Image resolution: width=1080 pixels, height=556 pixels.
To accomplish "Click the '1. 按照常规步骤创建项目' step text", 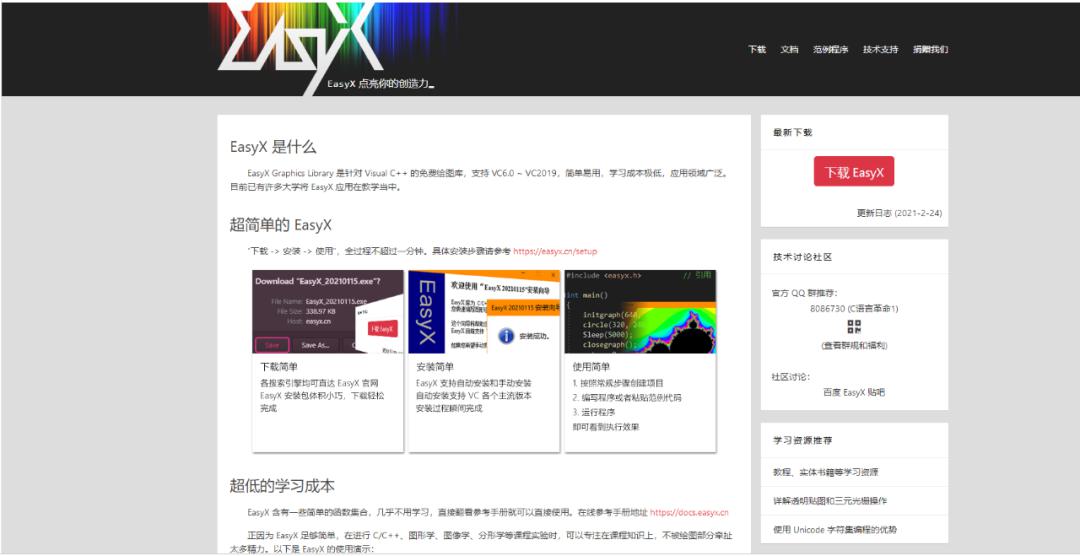I will coord(618,383).
